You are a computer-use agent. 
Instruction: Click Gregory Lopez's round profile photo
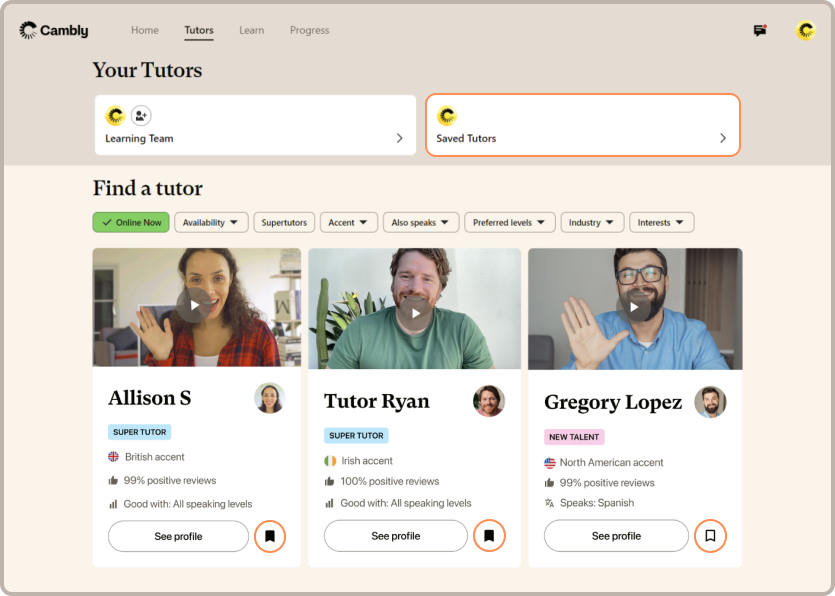click(710, 402)
